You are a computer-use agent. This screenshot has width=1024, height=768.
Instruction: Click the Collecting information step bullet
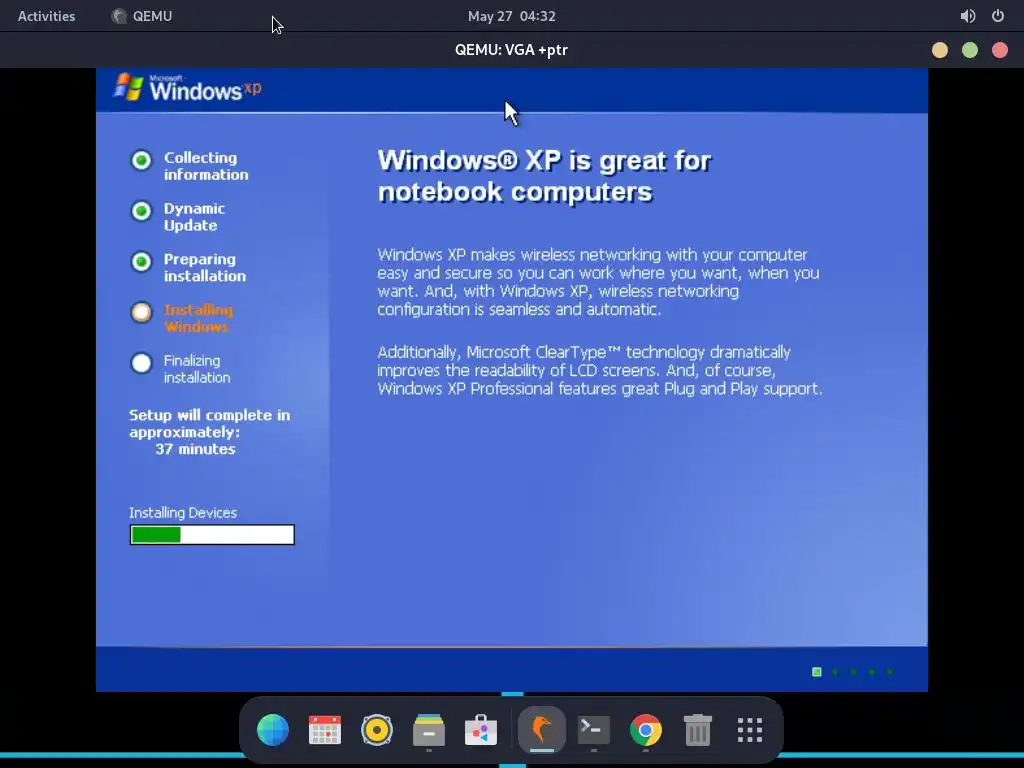(x=141, y=160)
